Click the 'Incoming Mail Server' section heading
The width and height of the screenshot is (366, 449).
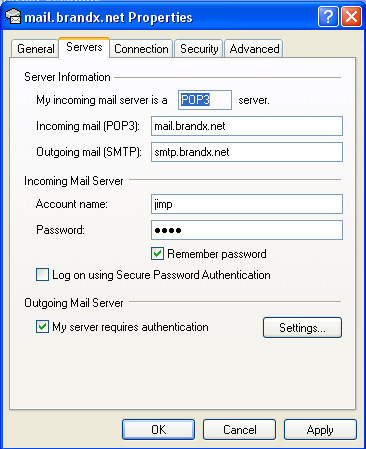click(74, 181)
